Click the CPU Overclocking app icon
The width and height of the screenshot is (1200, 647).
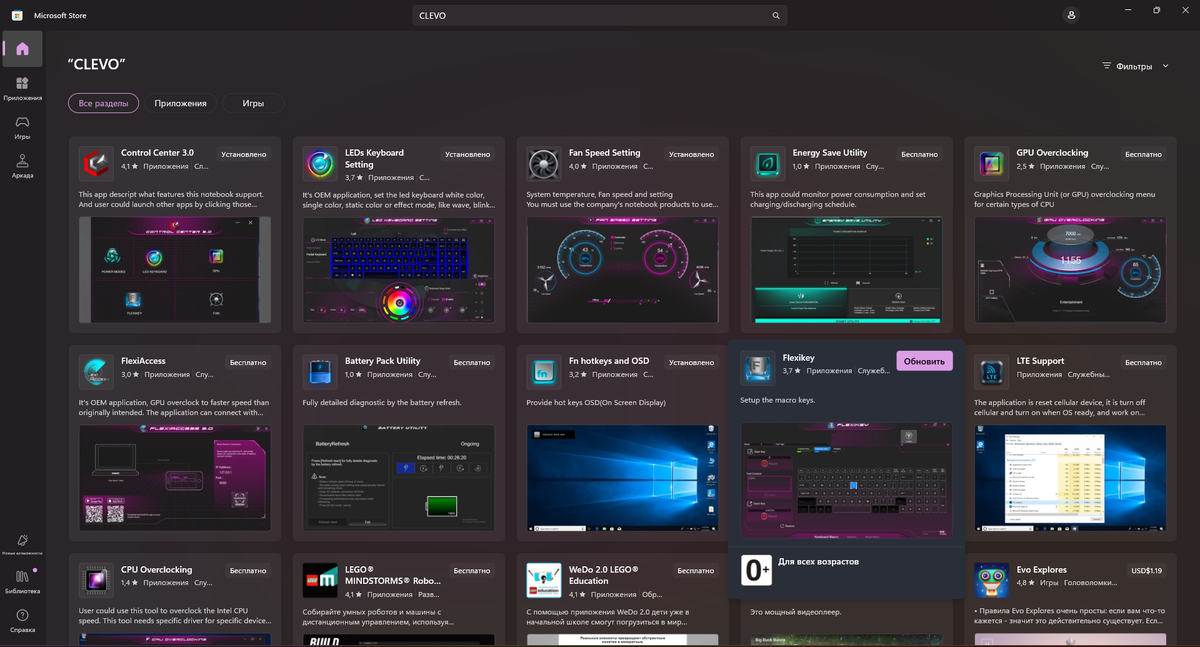click(x=96, y=580)
